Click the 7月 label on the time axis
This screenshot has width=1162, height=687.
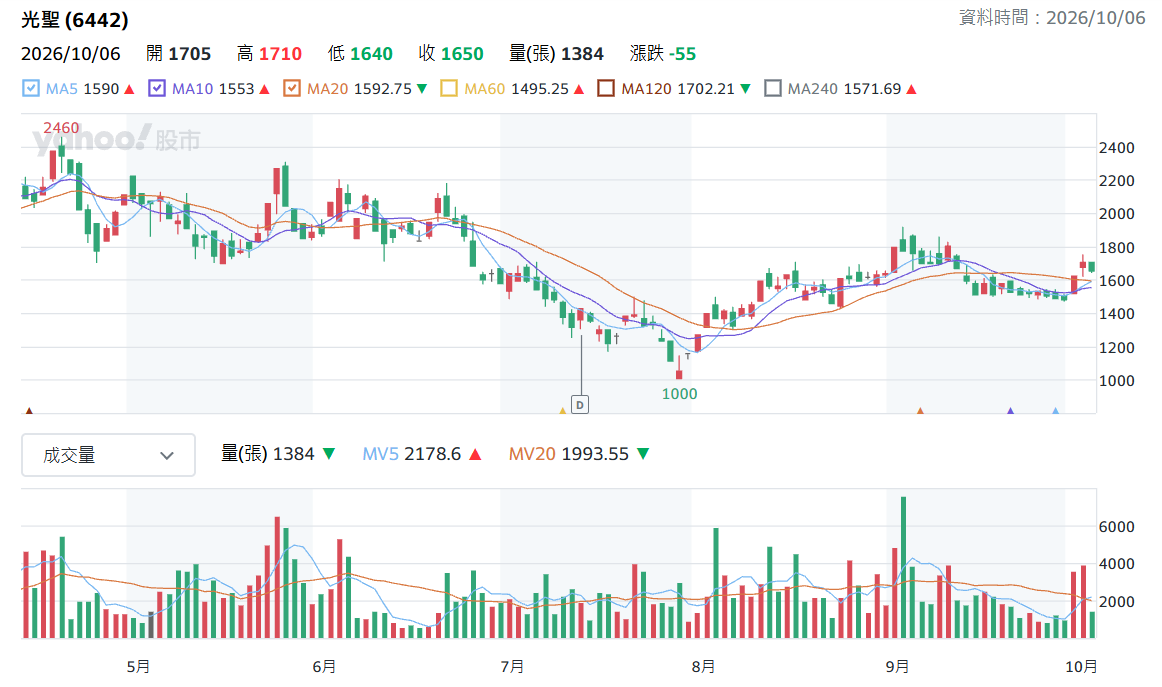coord(512,667)
